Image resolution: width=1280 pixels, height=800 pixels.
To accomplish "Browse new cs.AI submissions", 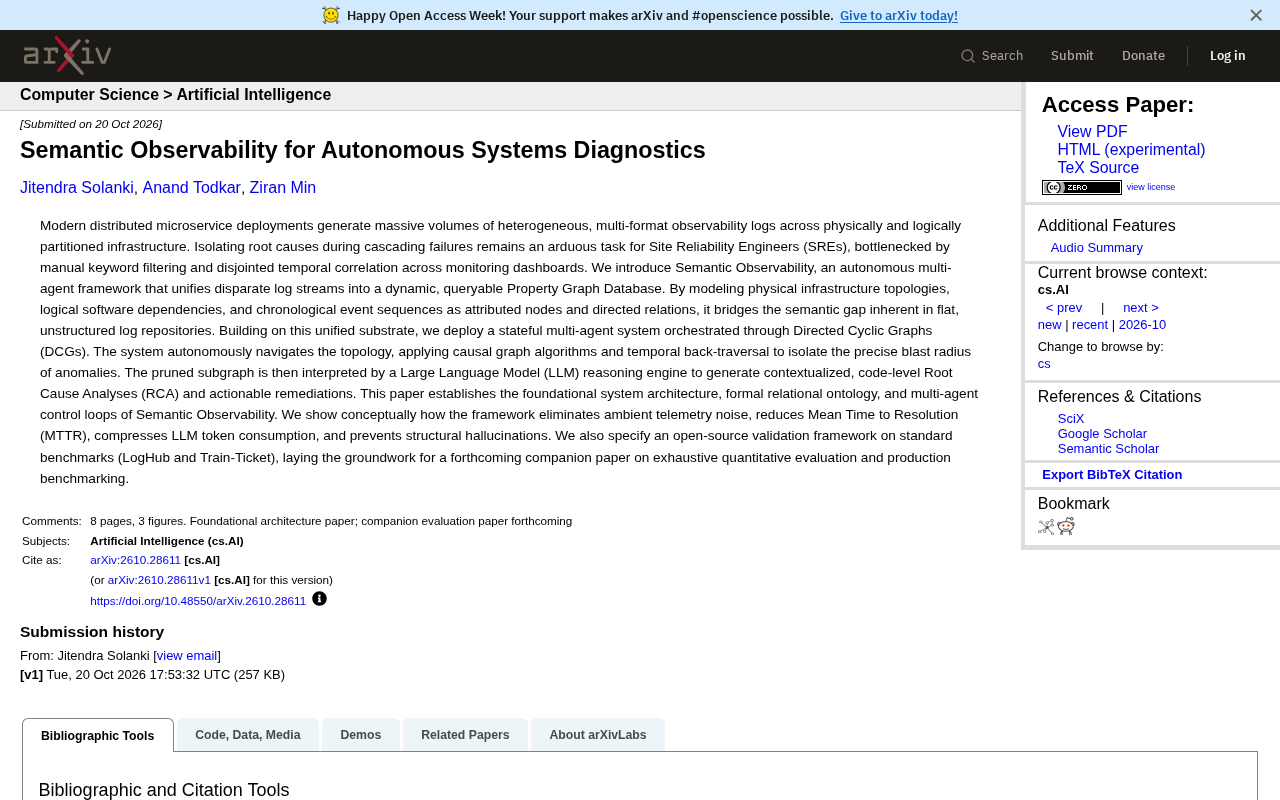I will click(1050, 325).
